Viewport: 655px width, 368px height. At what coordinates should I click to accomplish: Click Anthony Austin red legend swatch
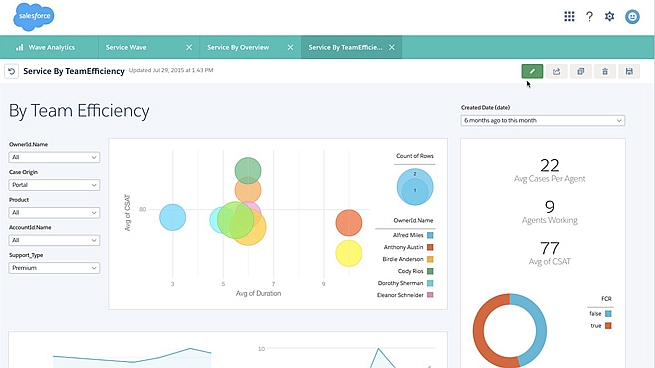pyautogui.click(x=430, y=247)
